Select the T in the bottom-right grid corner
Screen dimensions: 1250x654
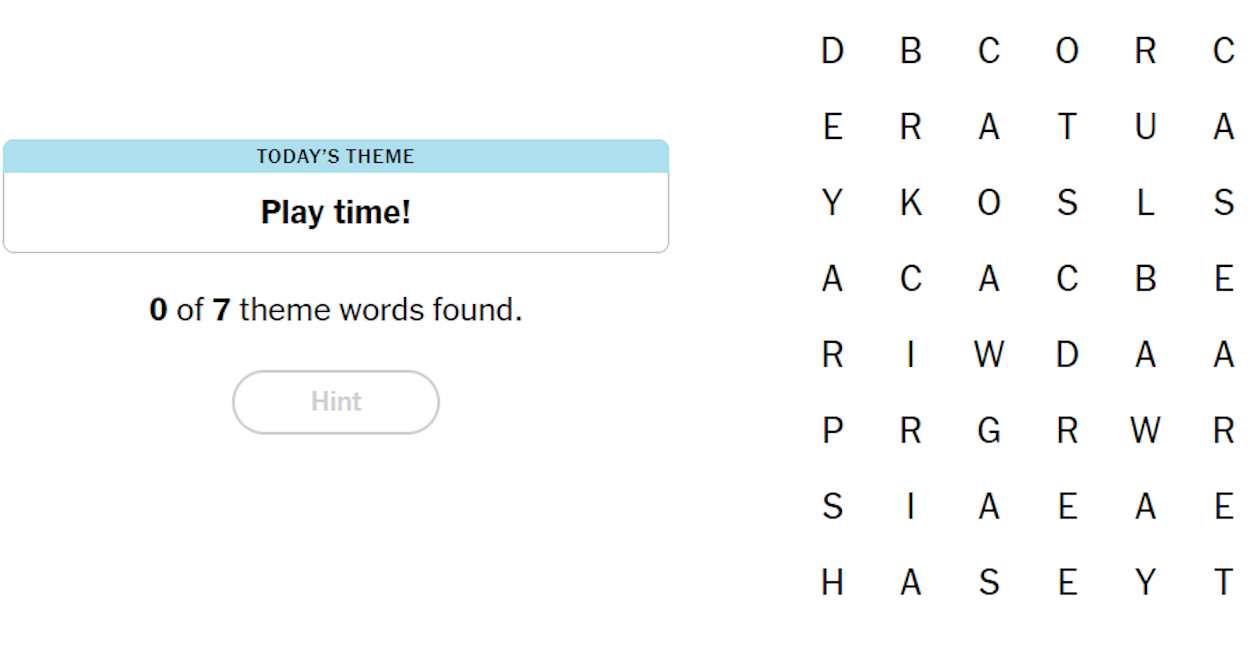click(x=1223, y=582)
